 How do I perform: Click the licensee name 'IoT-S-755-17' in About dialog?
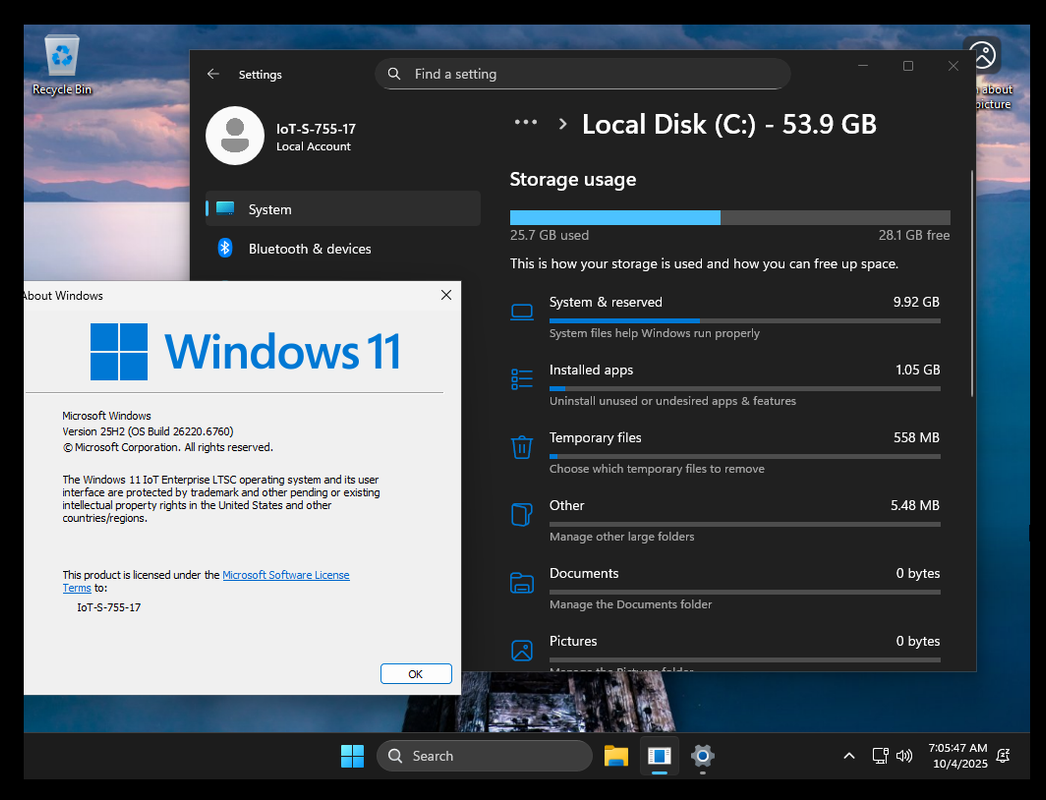(x=109, y=607)
